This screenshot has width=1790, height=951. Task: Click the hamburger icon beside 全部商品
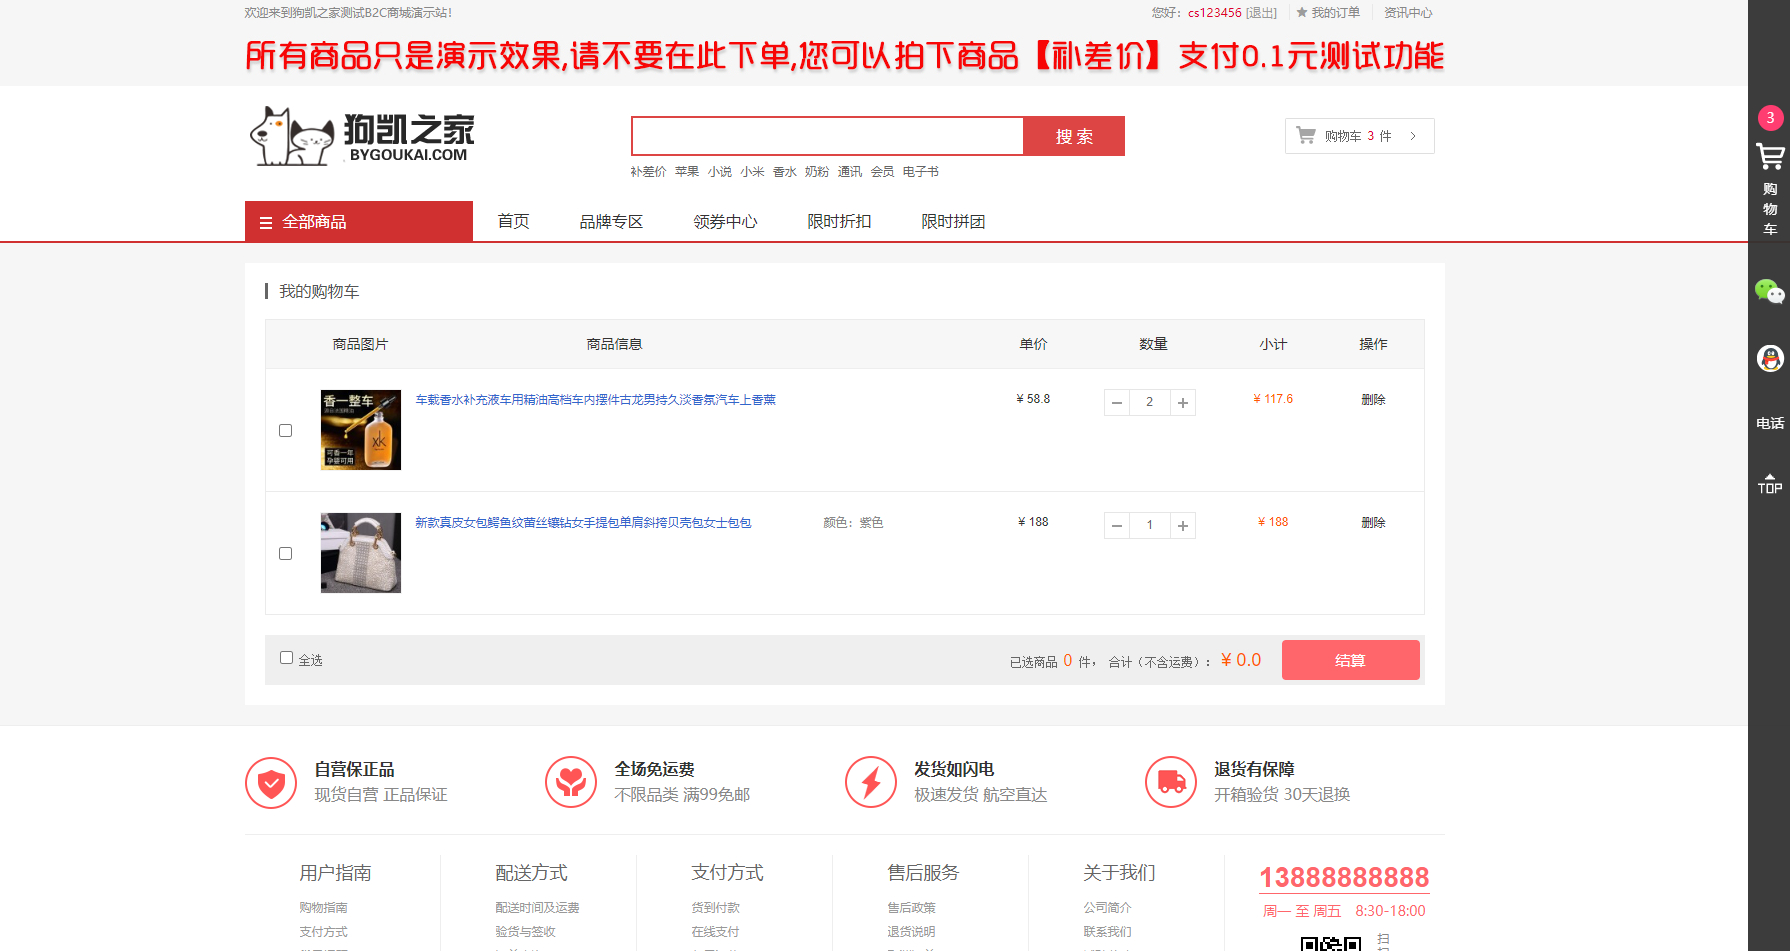(x=264, y=221)
